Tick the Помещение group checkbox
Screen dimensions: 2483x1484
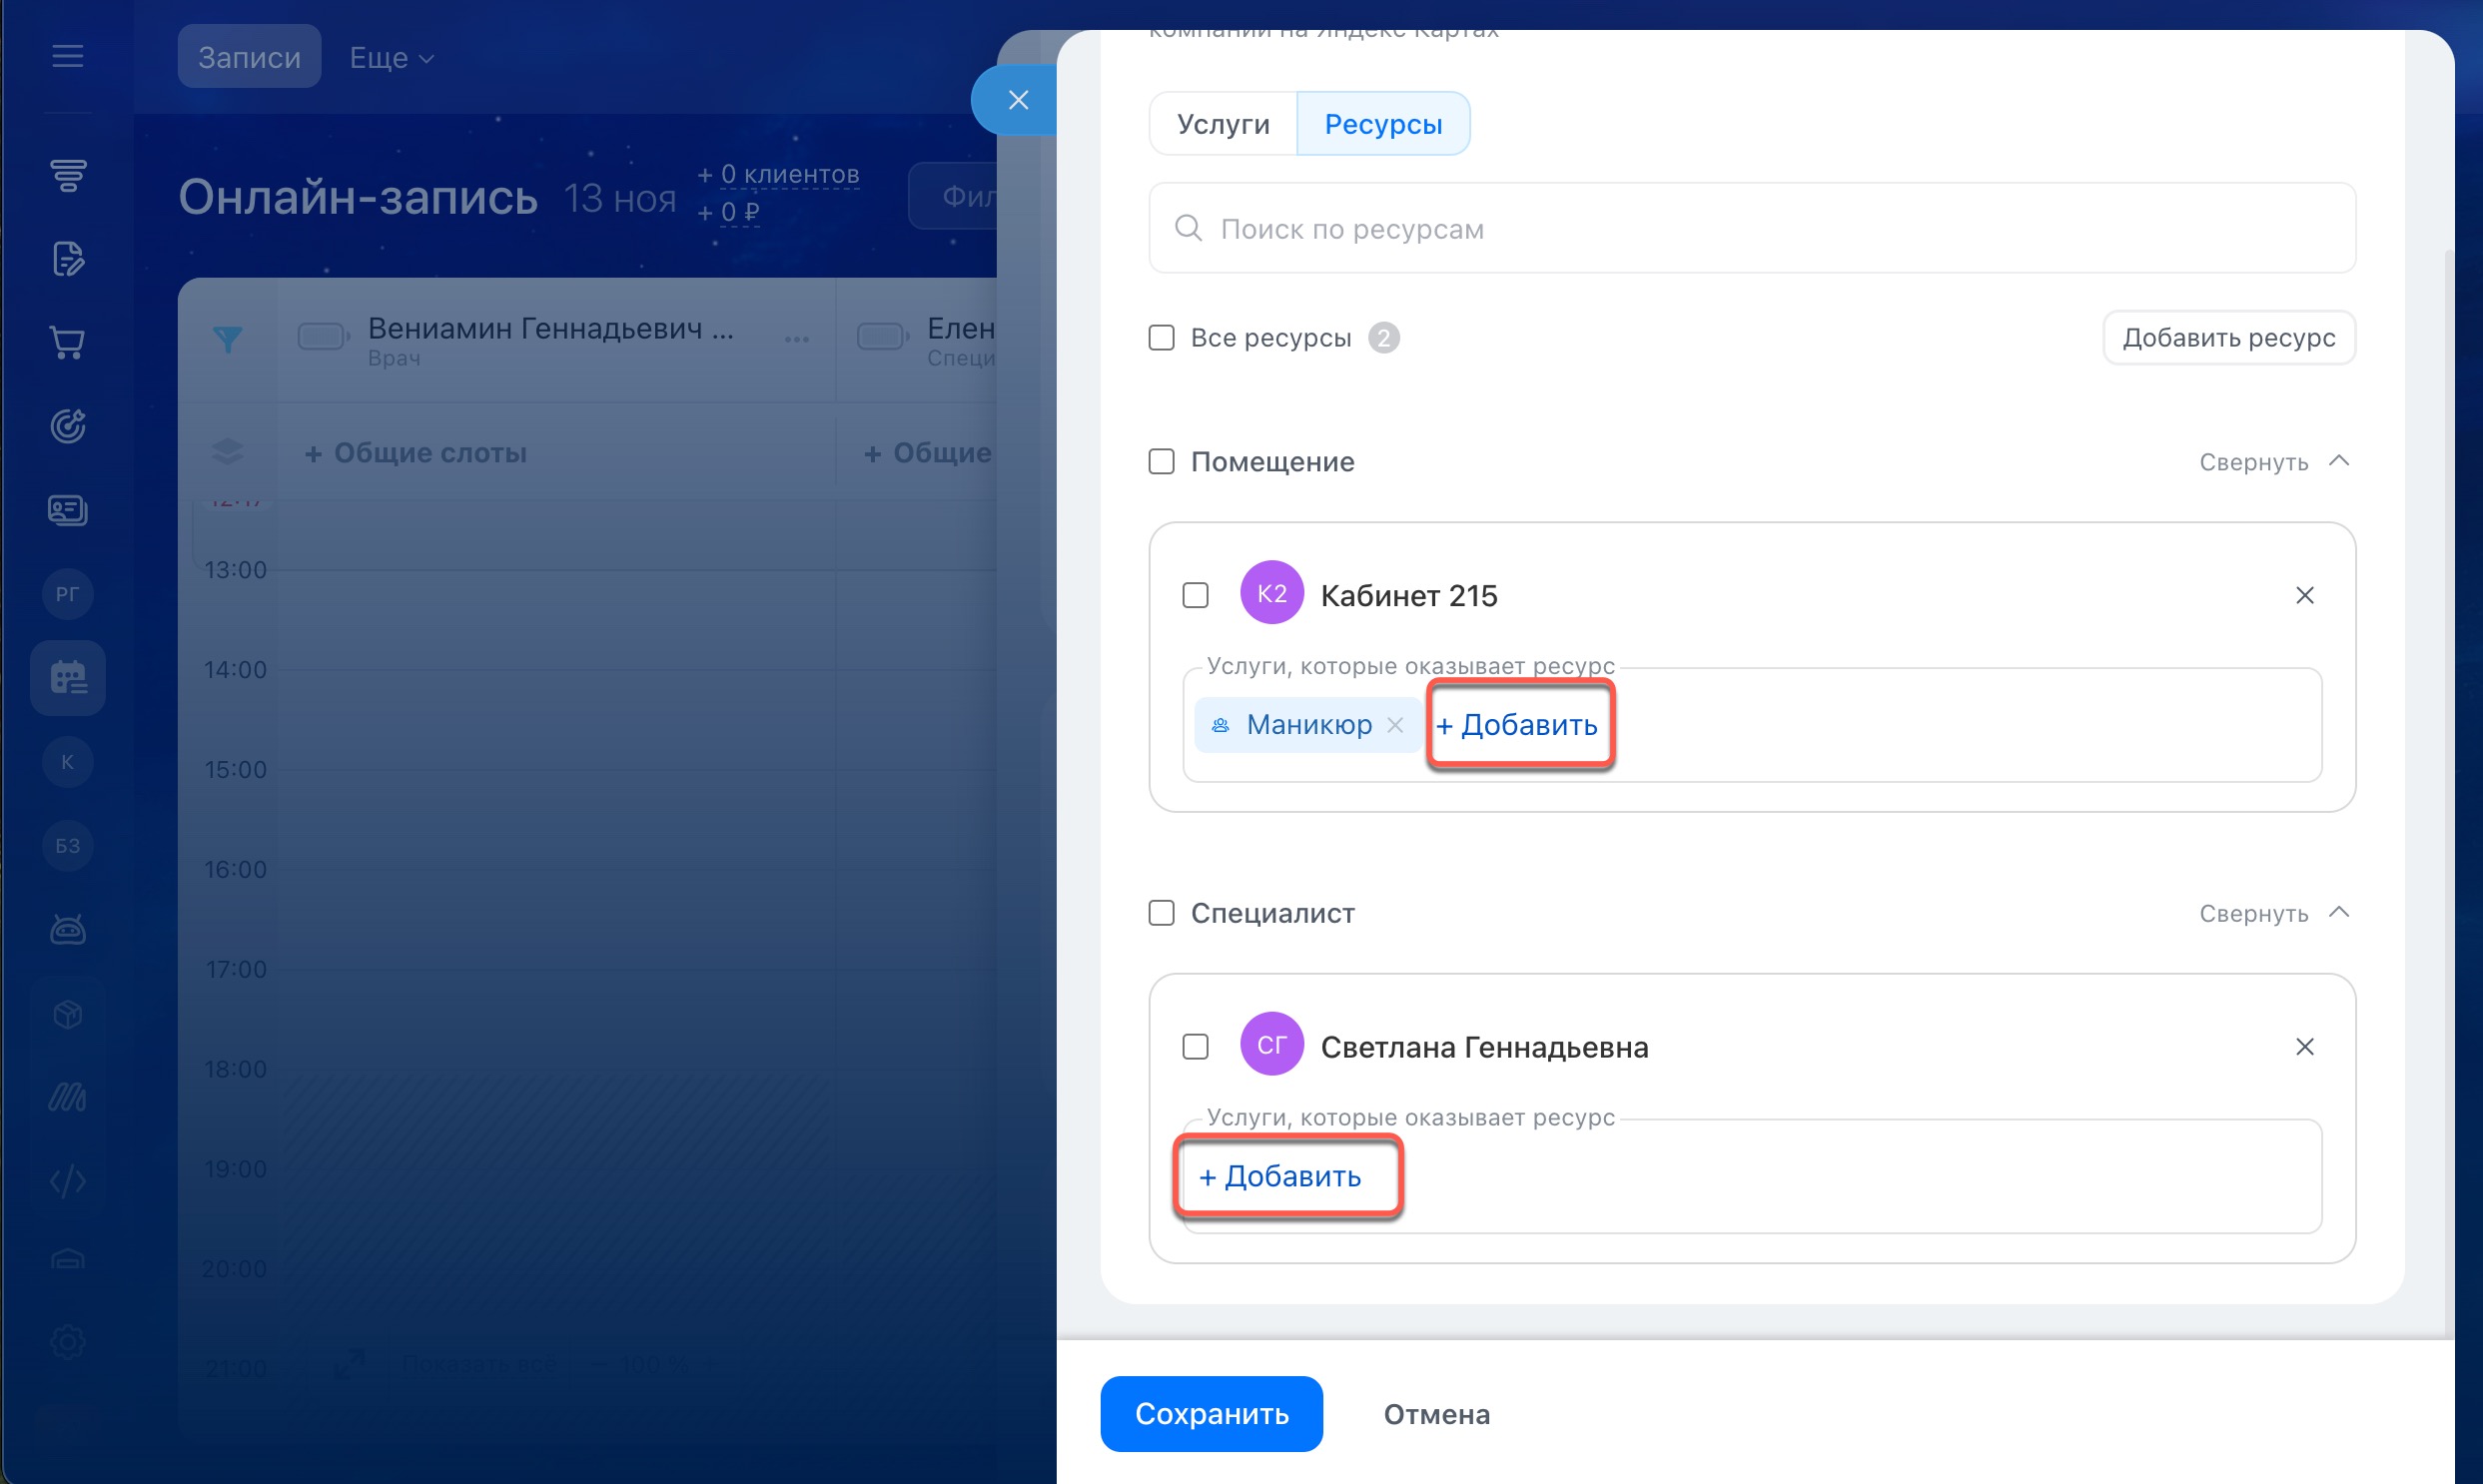tap(1161, 462)
